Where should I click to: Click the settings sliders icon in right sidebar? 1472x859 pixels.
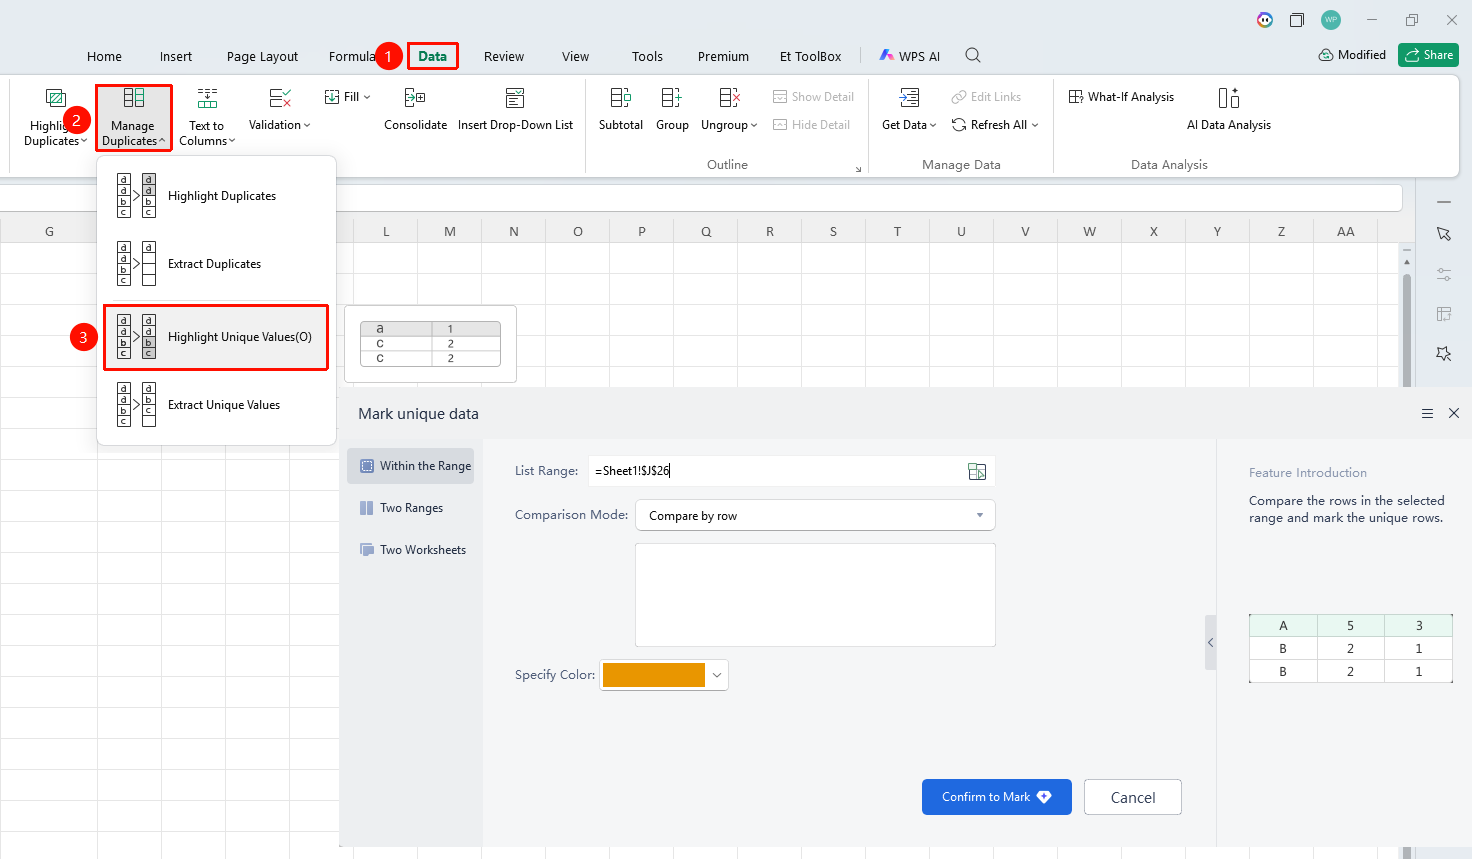(1444, 274)
